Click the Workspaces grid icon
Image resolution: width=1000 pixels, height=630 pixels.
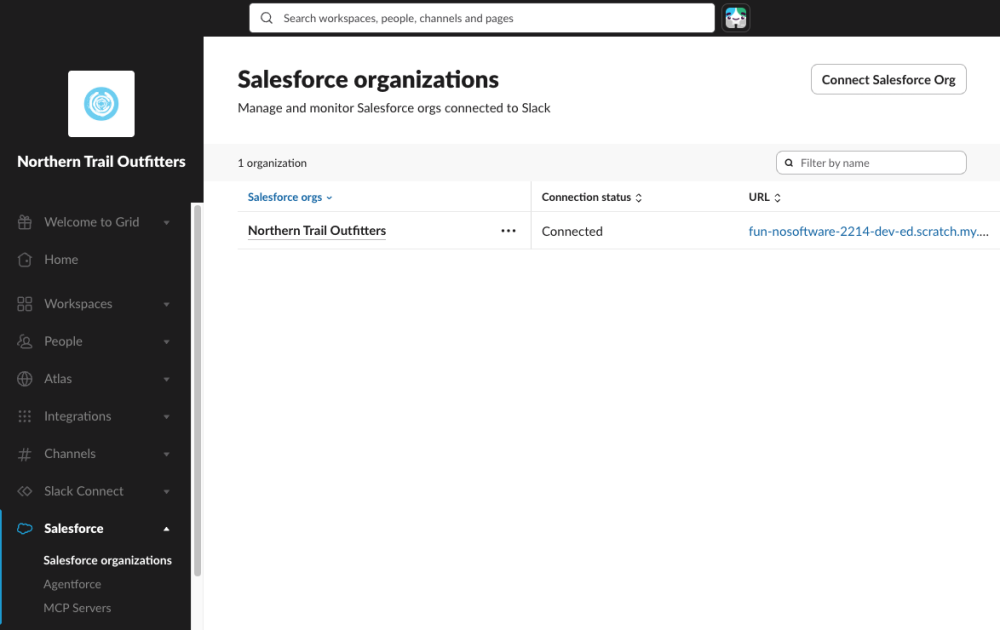point(25,304)
